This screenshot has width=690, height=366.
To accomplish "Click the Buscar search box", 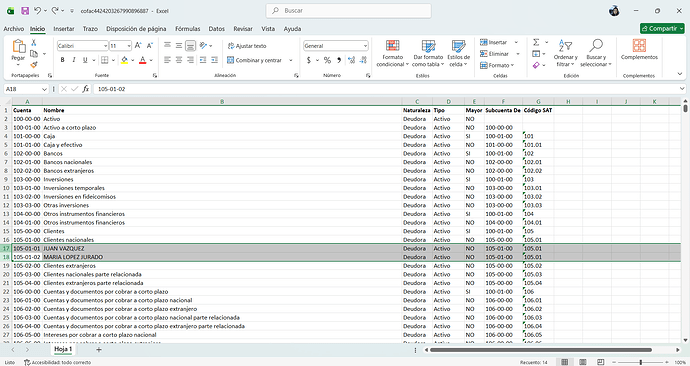I will 349,11.
